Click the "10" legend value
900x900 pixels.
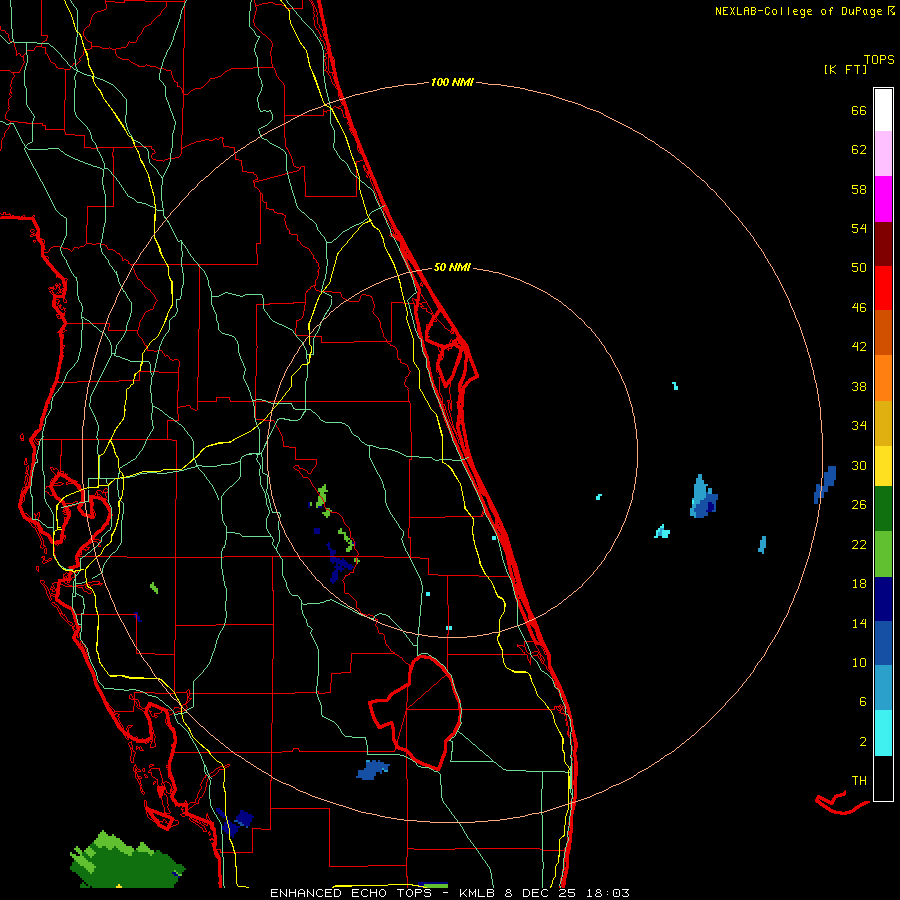tap(859, 663)
